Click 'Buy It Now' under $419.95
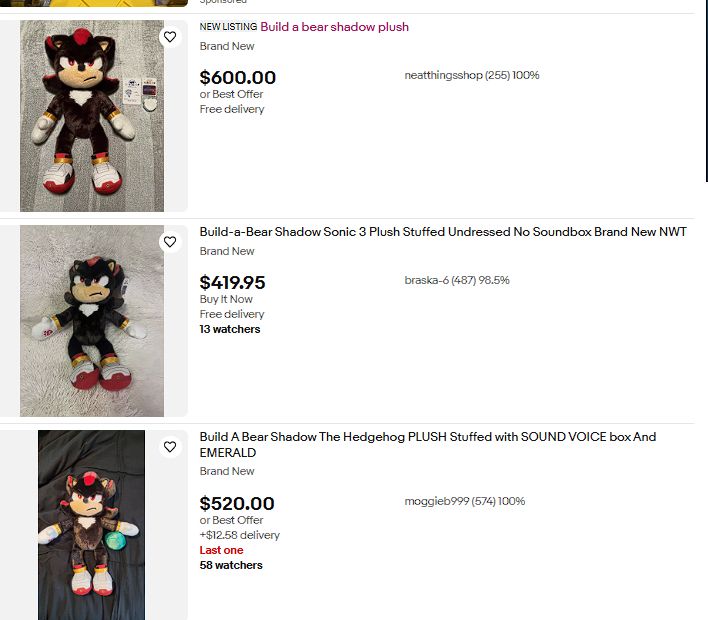The image size is (708, 620). point(226,299)
